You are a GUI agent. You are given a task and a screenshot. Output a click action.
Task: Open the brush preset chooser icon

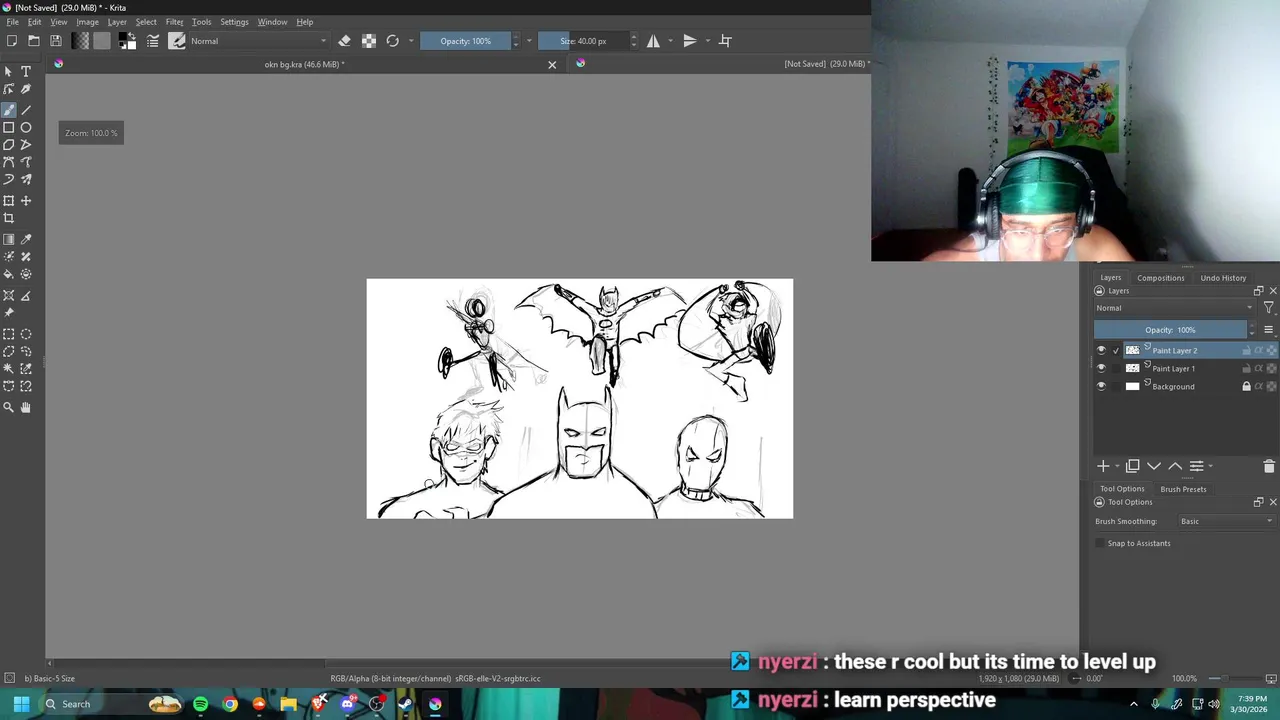(x=177, y=41)
